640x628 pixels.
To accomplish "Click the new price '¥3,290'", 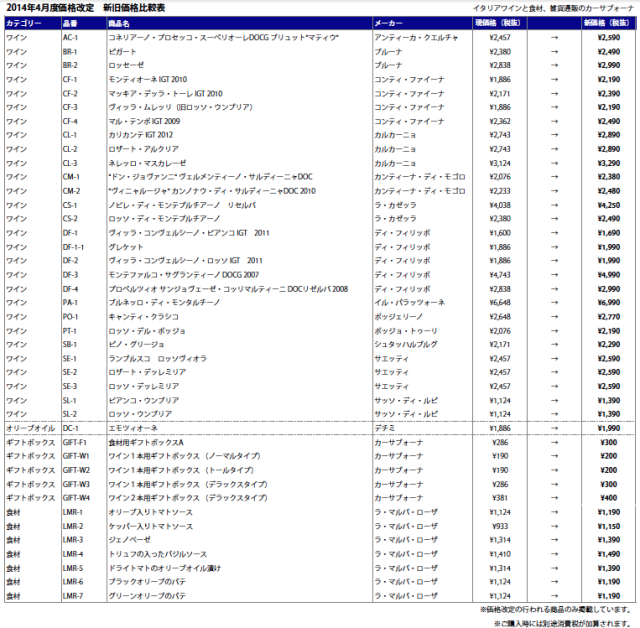I will click(609, 163).
